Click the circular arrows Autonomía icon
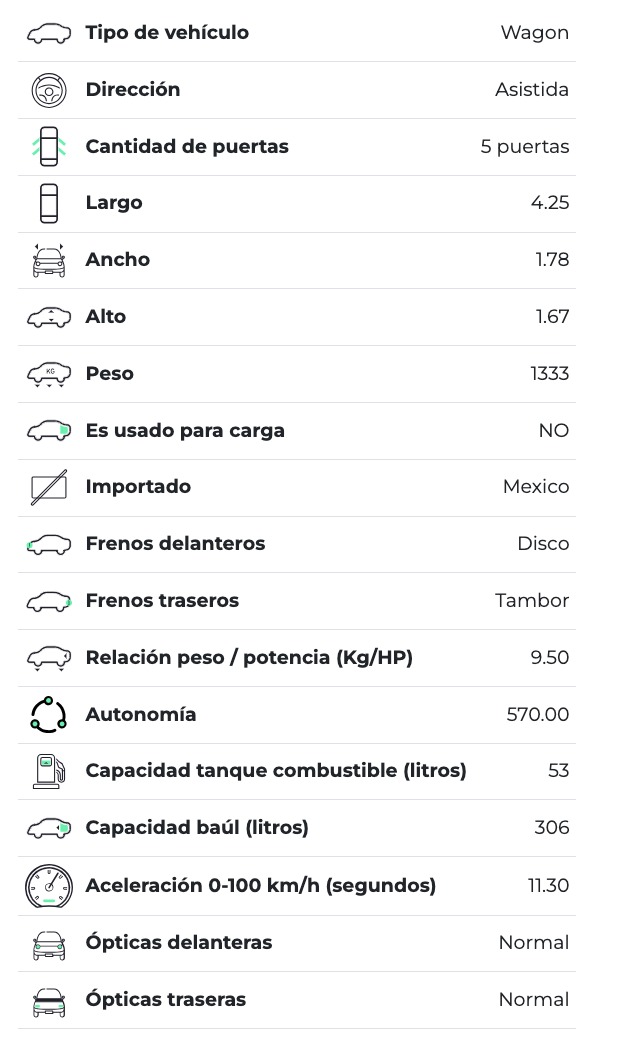This screenshot has height=1038, width=640. 49,715
